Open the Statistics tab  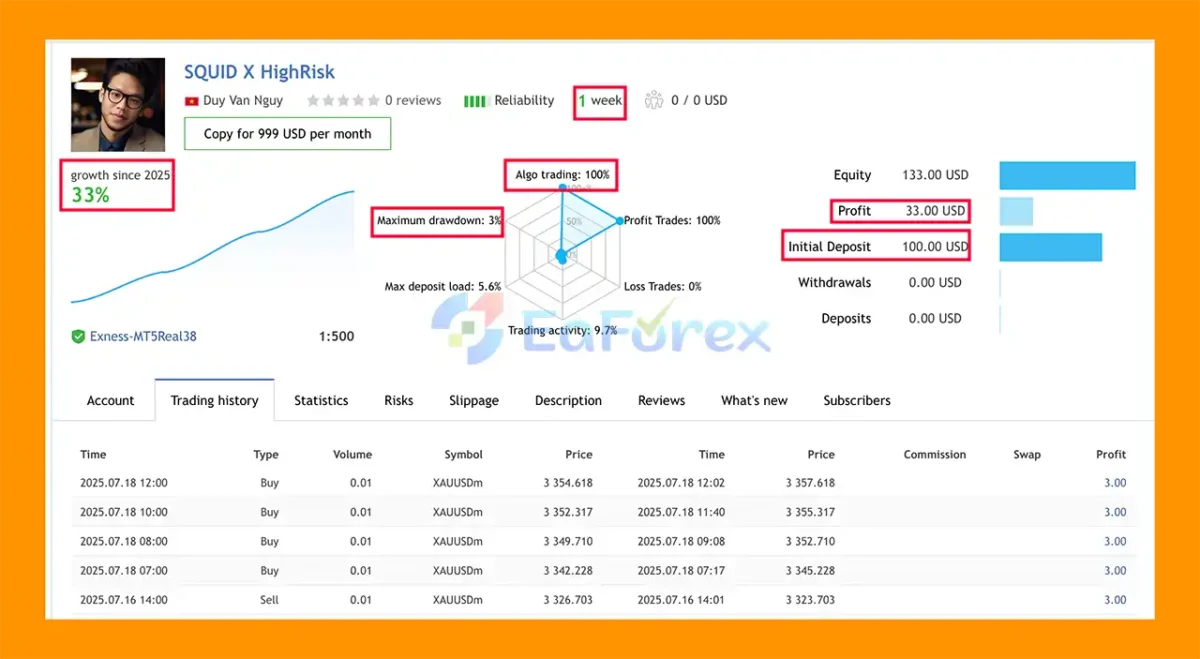[x=321, y=400]
